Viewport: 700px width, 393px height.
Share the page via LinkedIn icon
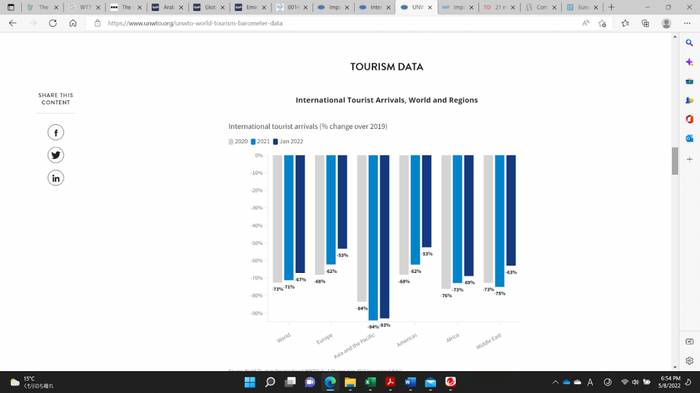point(56,178)
